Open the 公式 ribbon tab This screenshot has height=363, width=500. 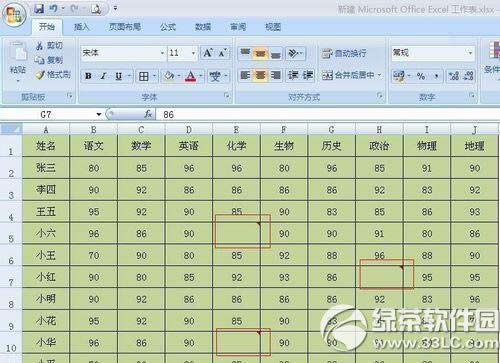pyautogui.click(x=168, y=27)
